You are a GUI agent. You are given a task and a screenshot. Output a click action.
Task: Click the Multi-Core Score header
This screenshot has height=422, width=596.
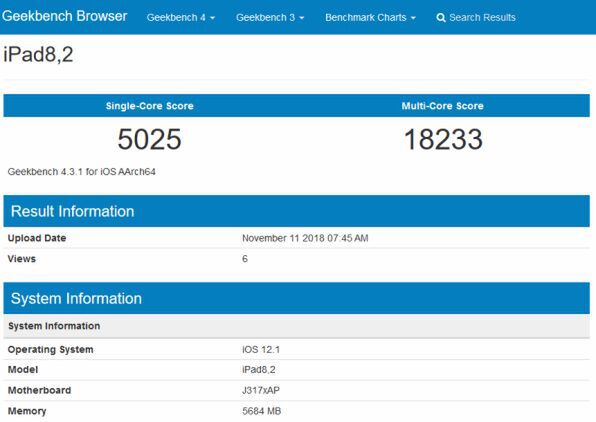tap(442, 106)
